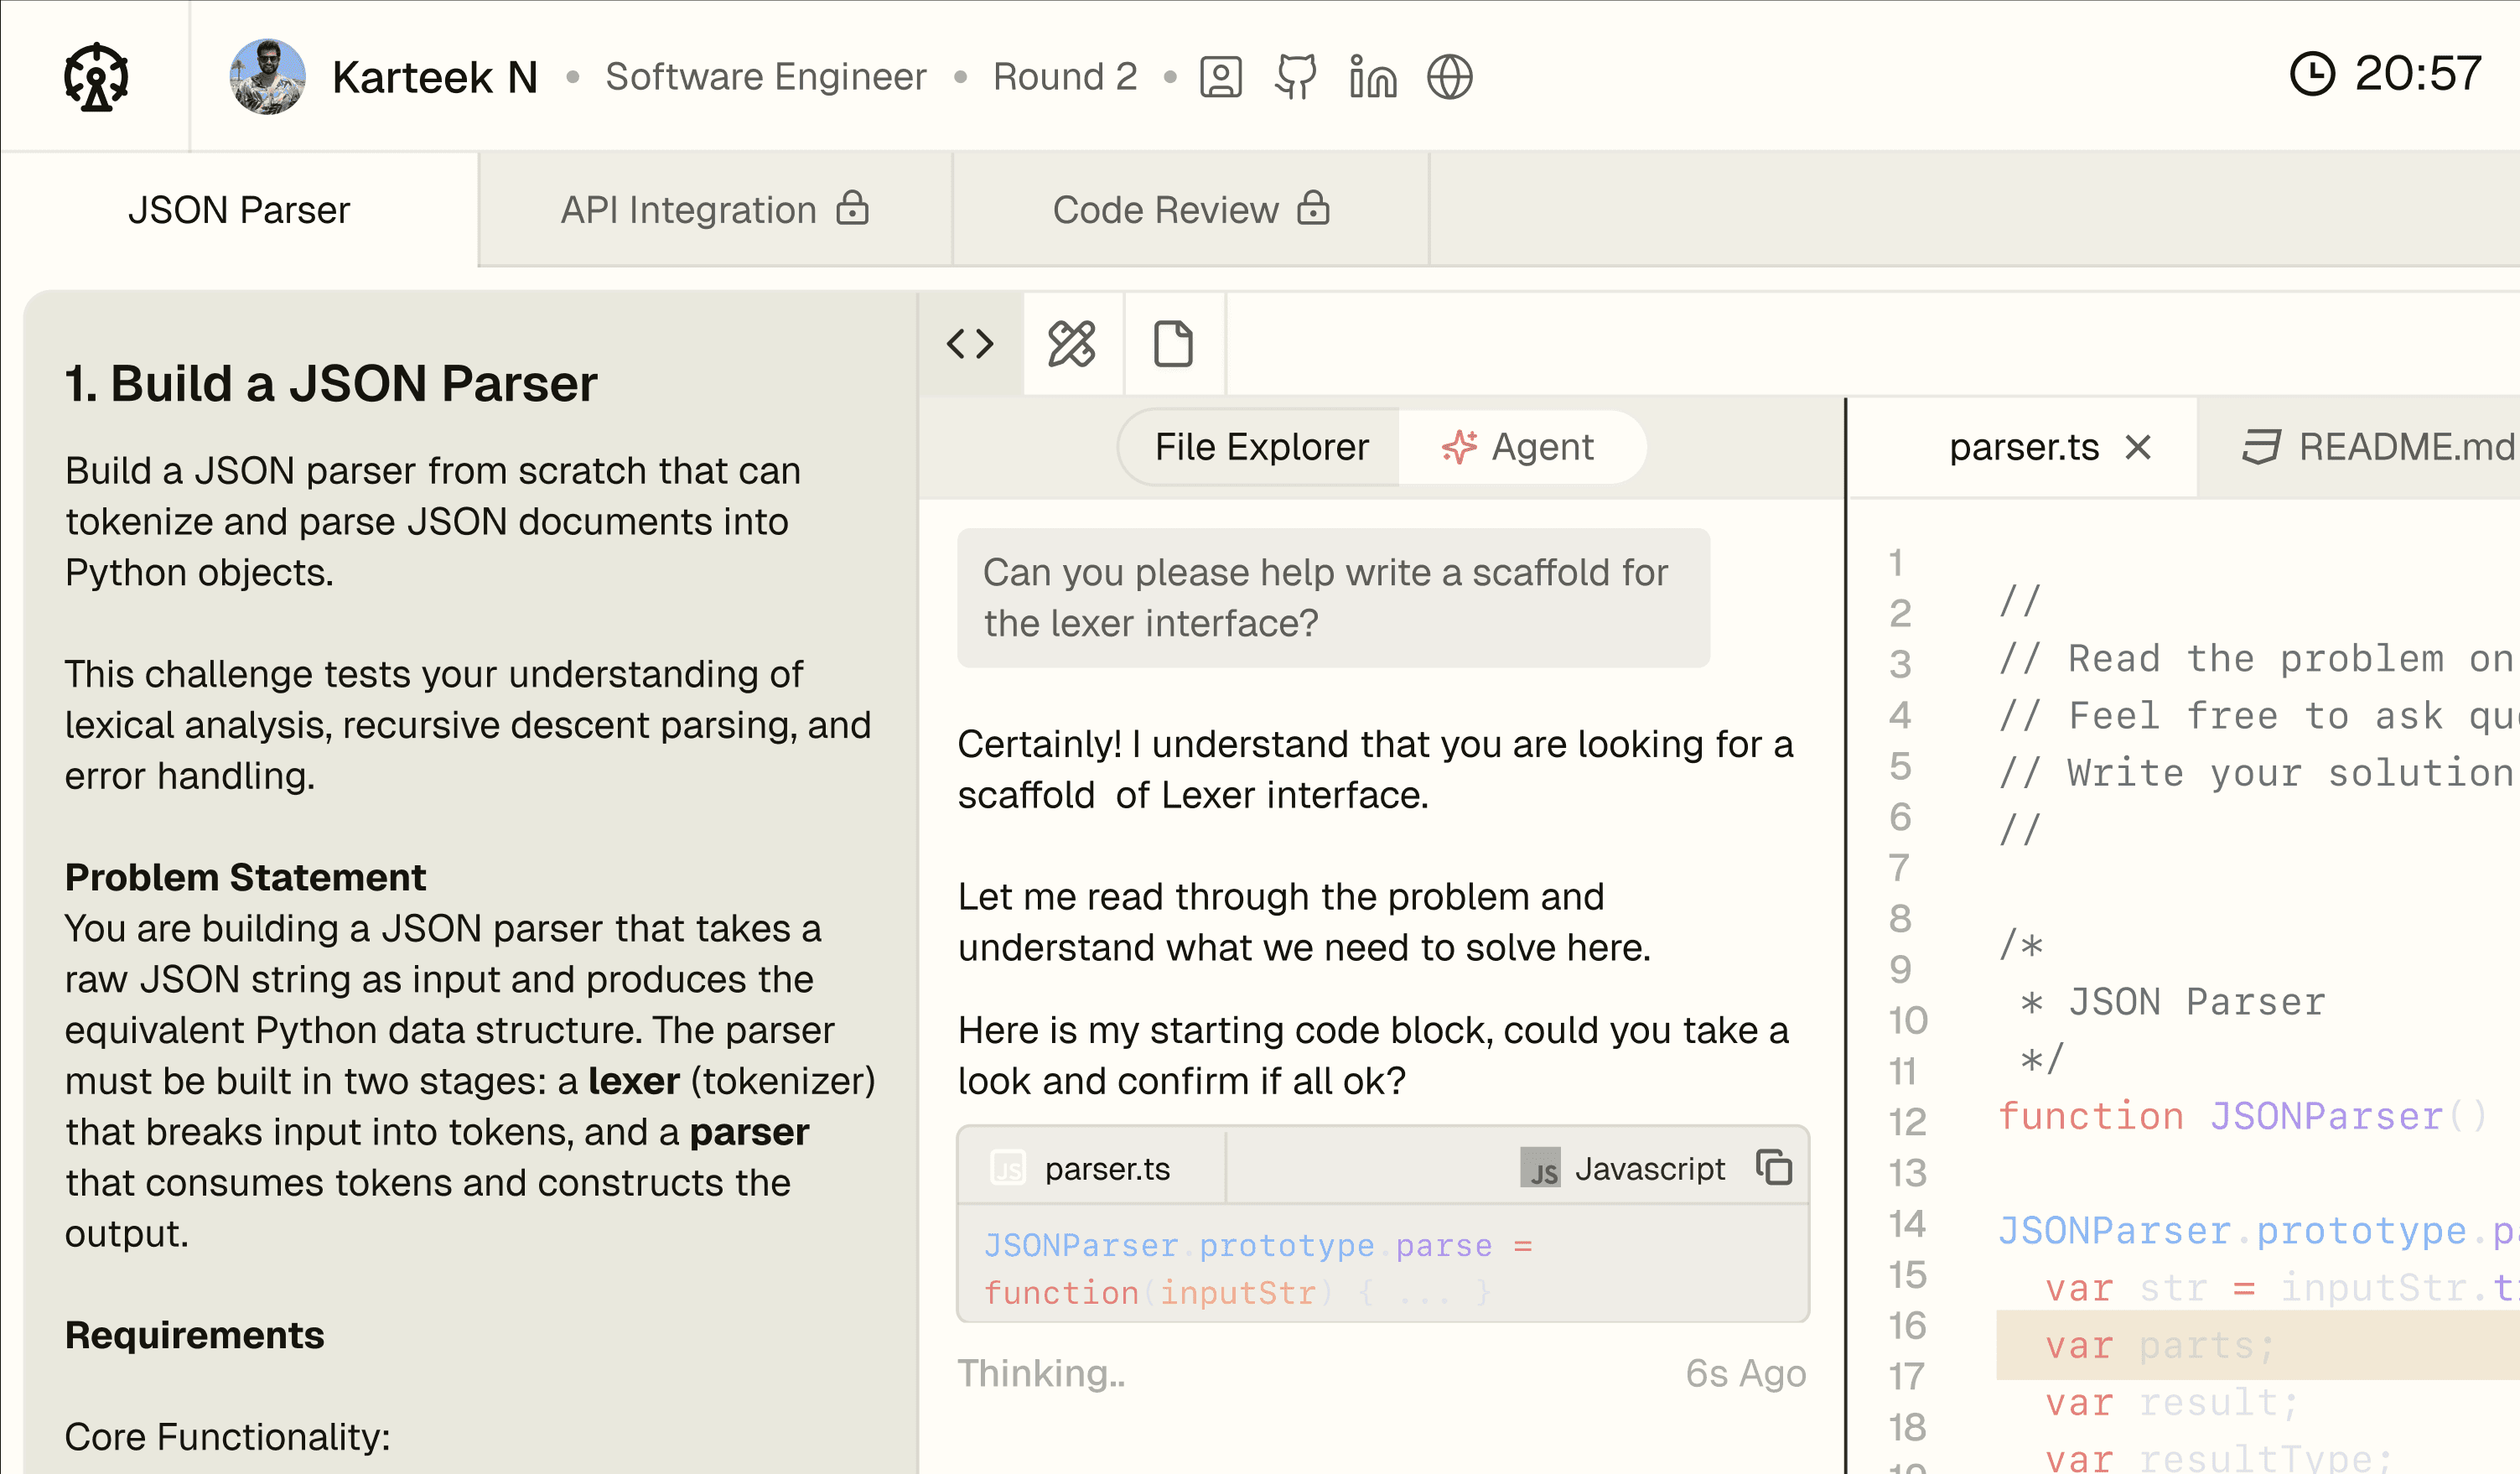Image resolution: width=2520 pixels, height=1474 pixels.
Task: Select the locked Code Review tab
Action: [1190, 210]
